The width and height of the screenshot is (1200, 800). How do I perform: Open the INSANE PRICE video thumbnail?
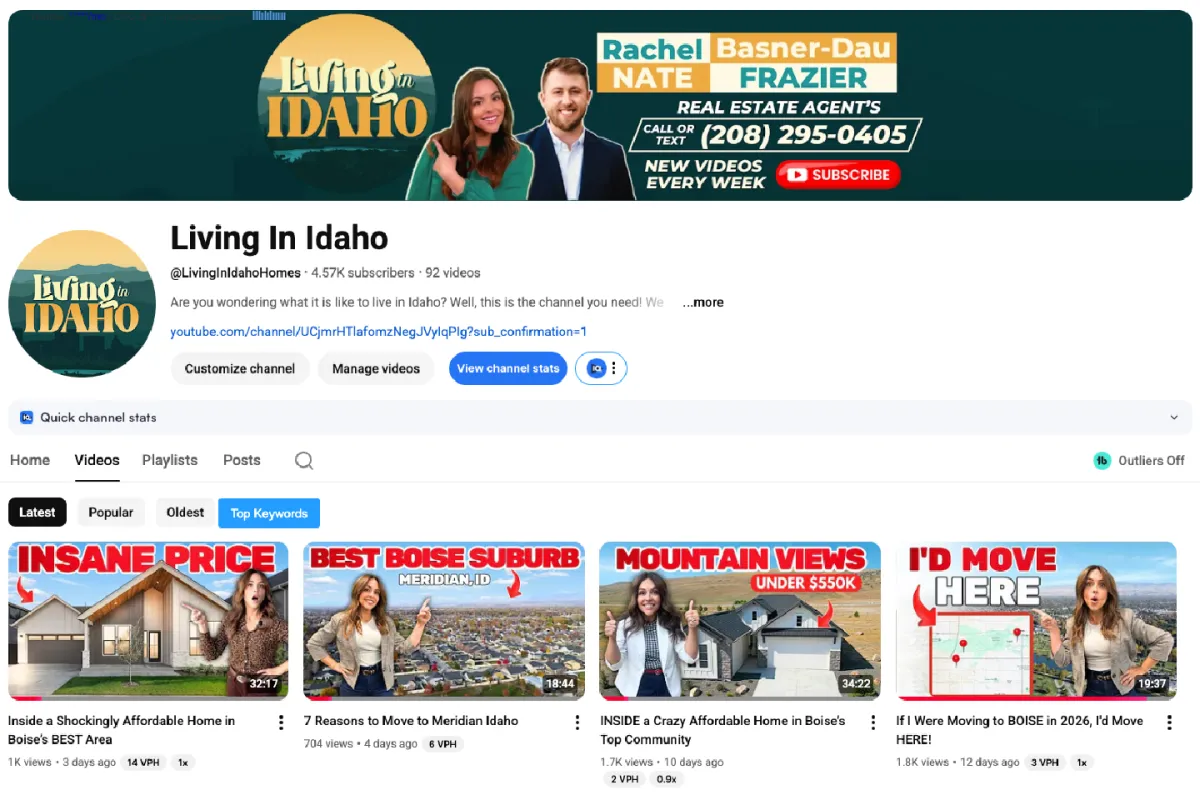click(x=148, y=621)
